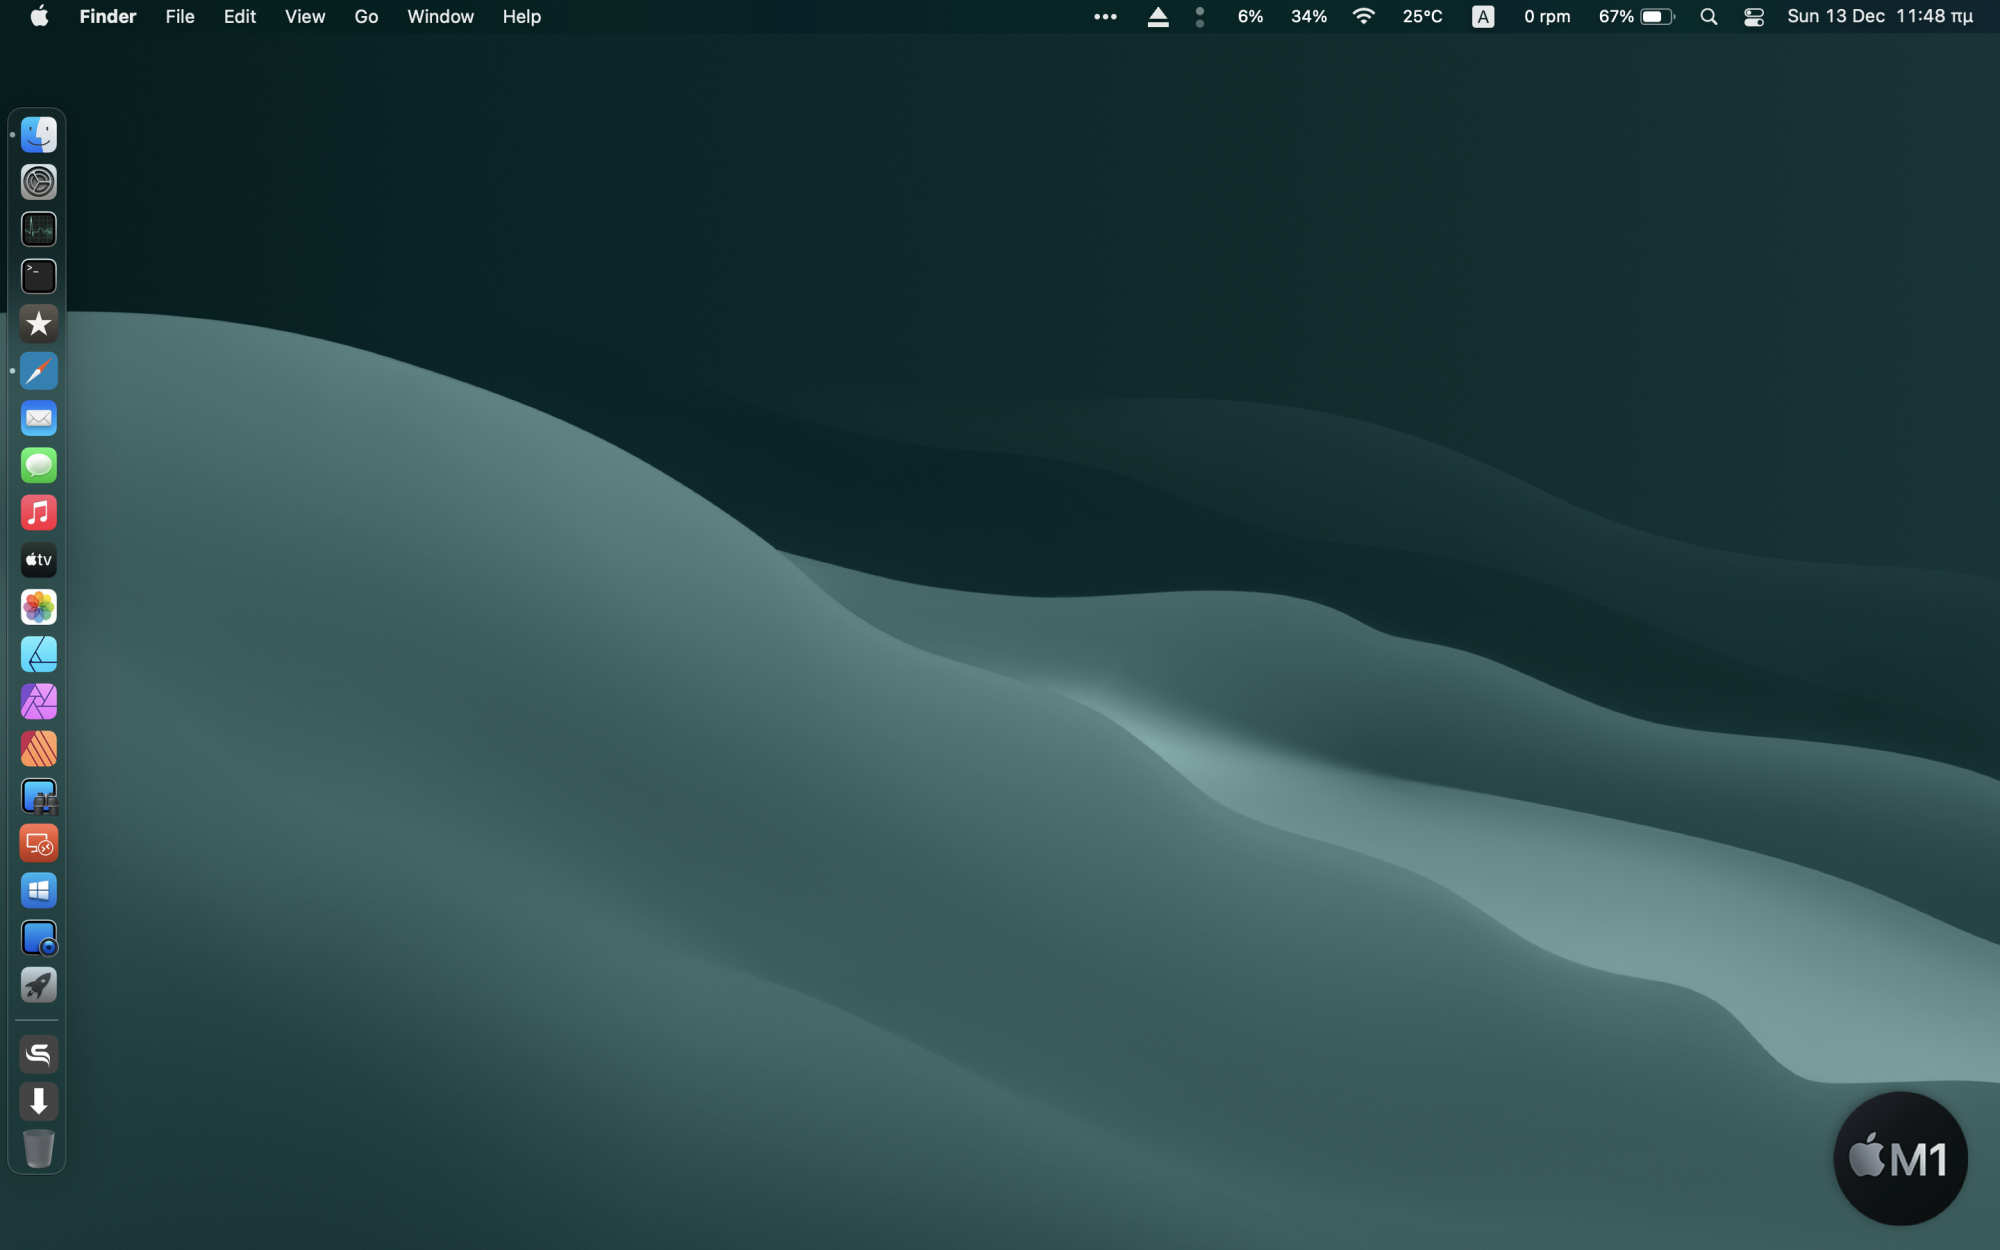Open Affinity Designer in dock
2000x1250 pixels.
tap(39, 654)
